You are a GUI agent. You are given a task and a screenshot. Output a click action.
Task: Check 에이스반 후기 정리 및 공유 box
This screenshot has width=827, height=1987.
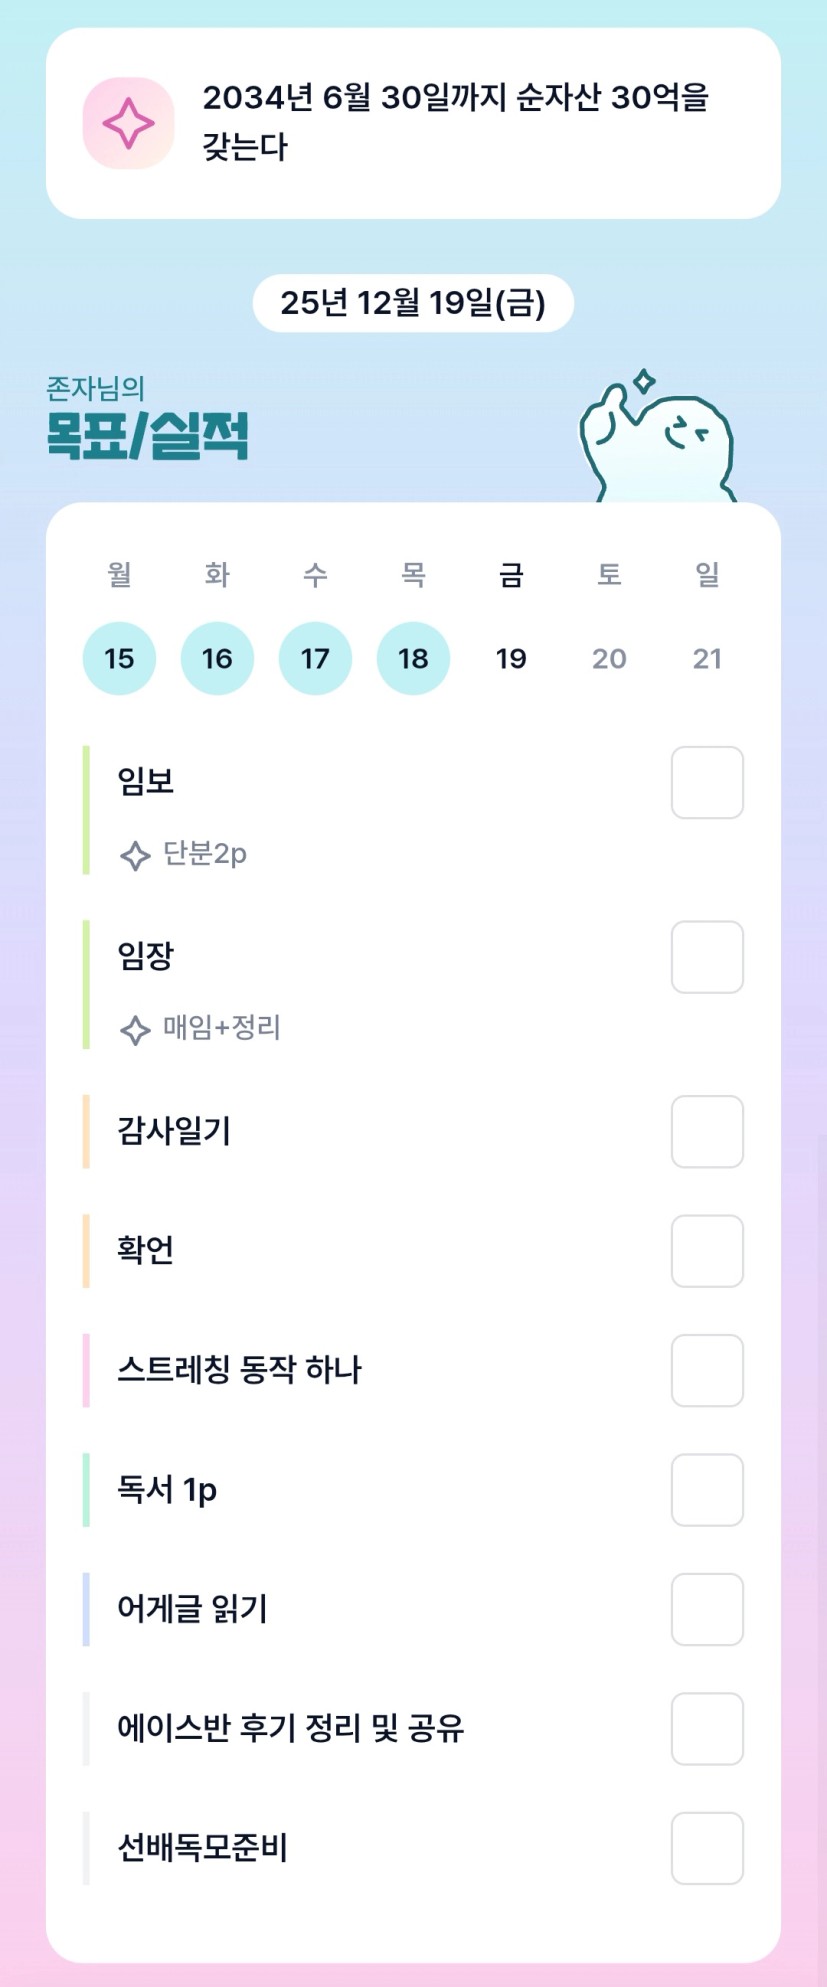coord(707,1729)
